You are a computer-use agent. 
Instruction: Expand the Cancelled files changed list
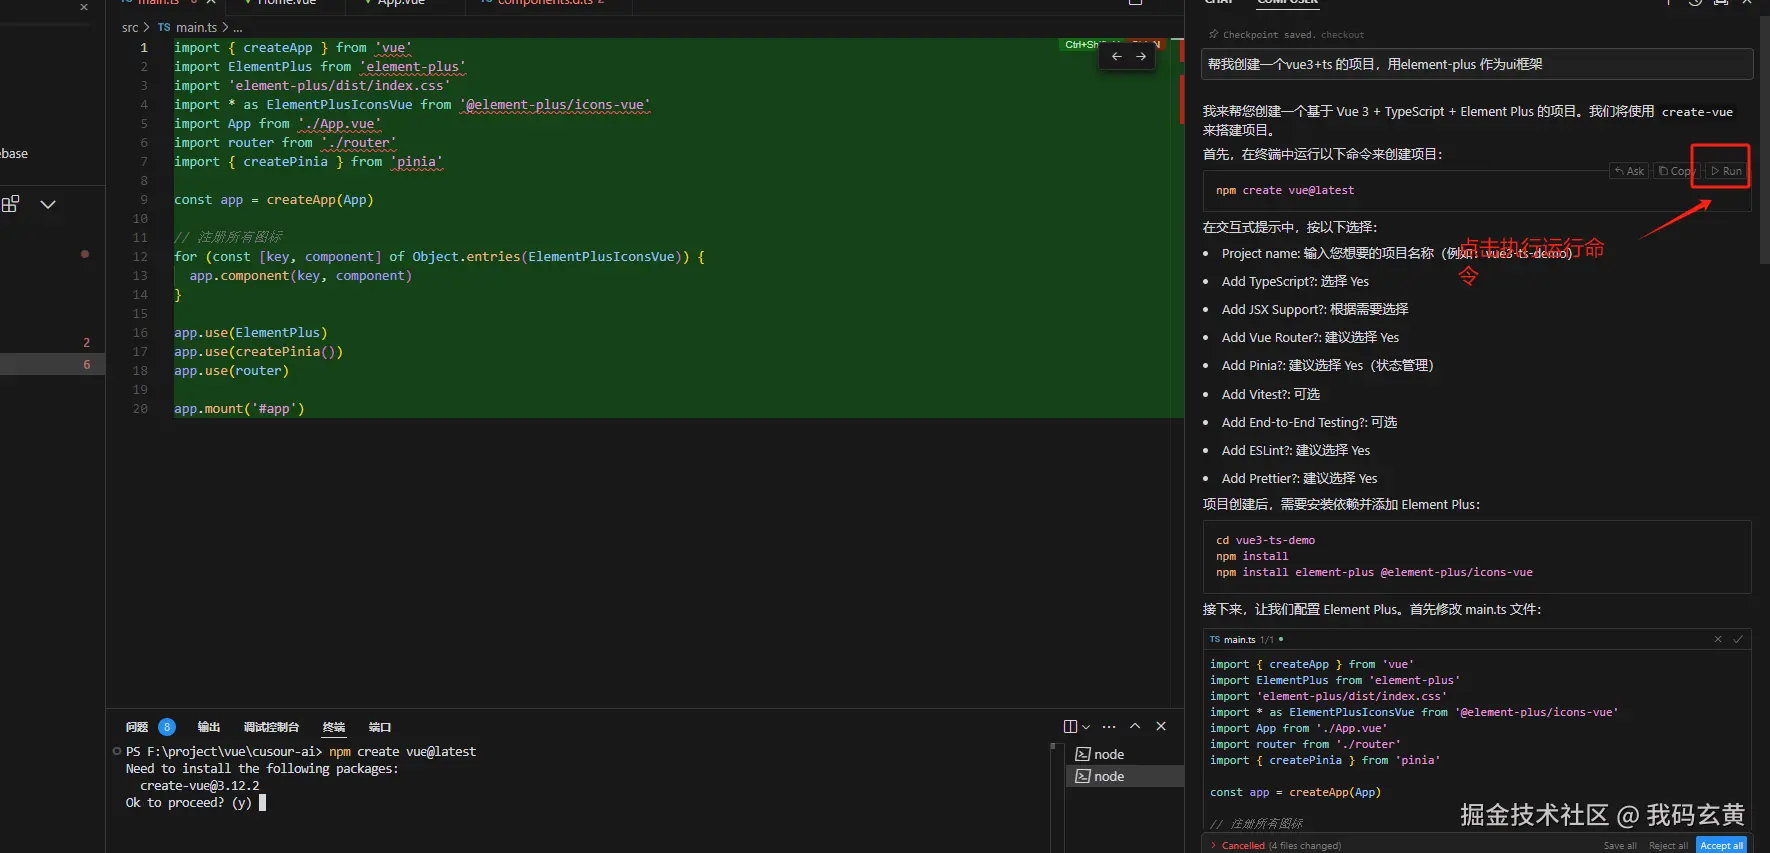[x=1214, y=846]
